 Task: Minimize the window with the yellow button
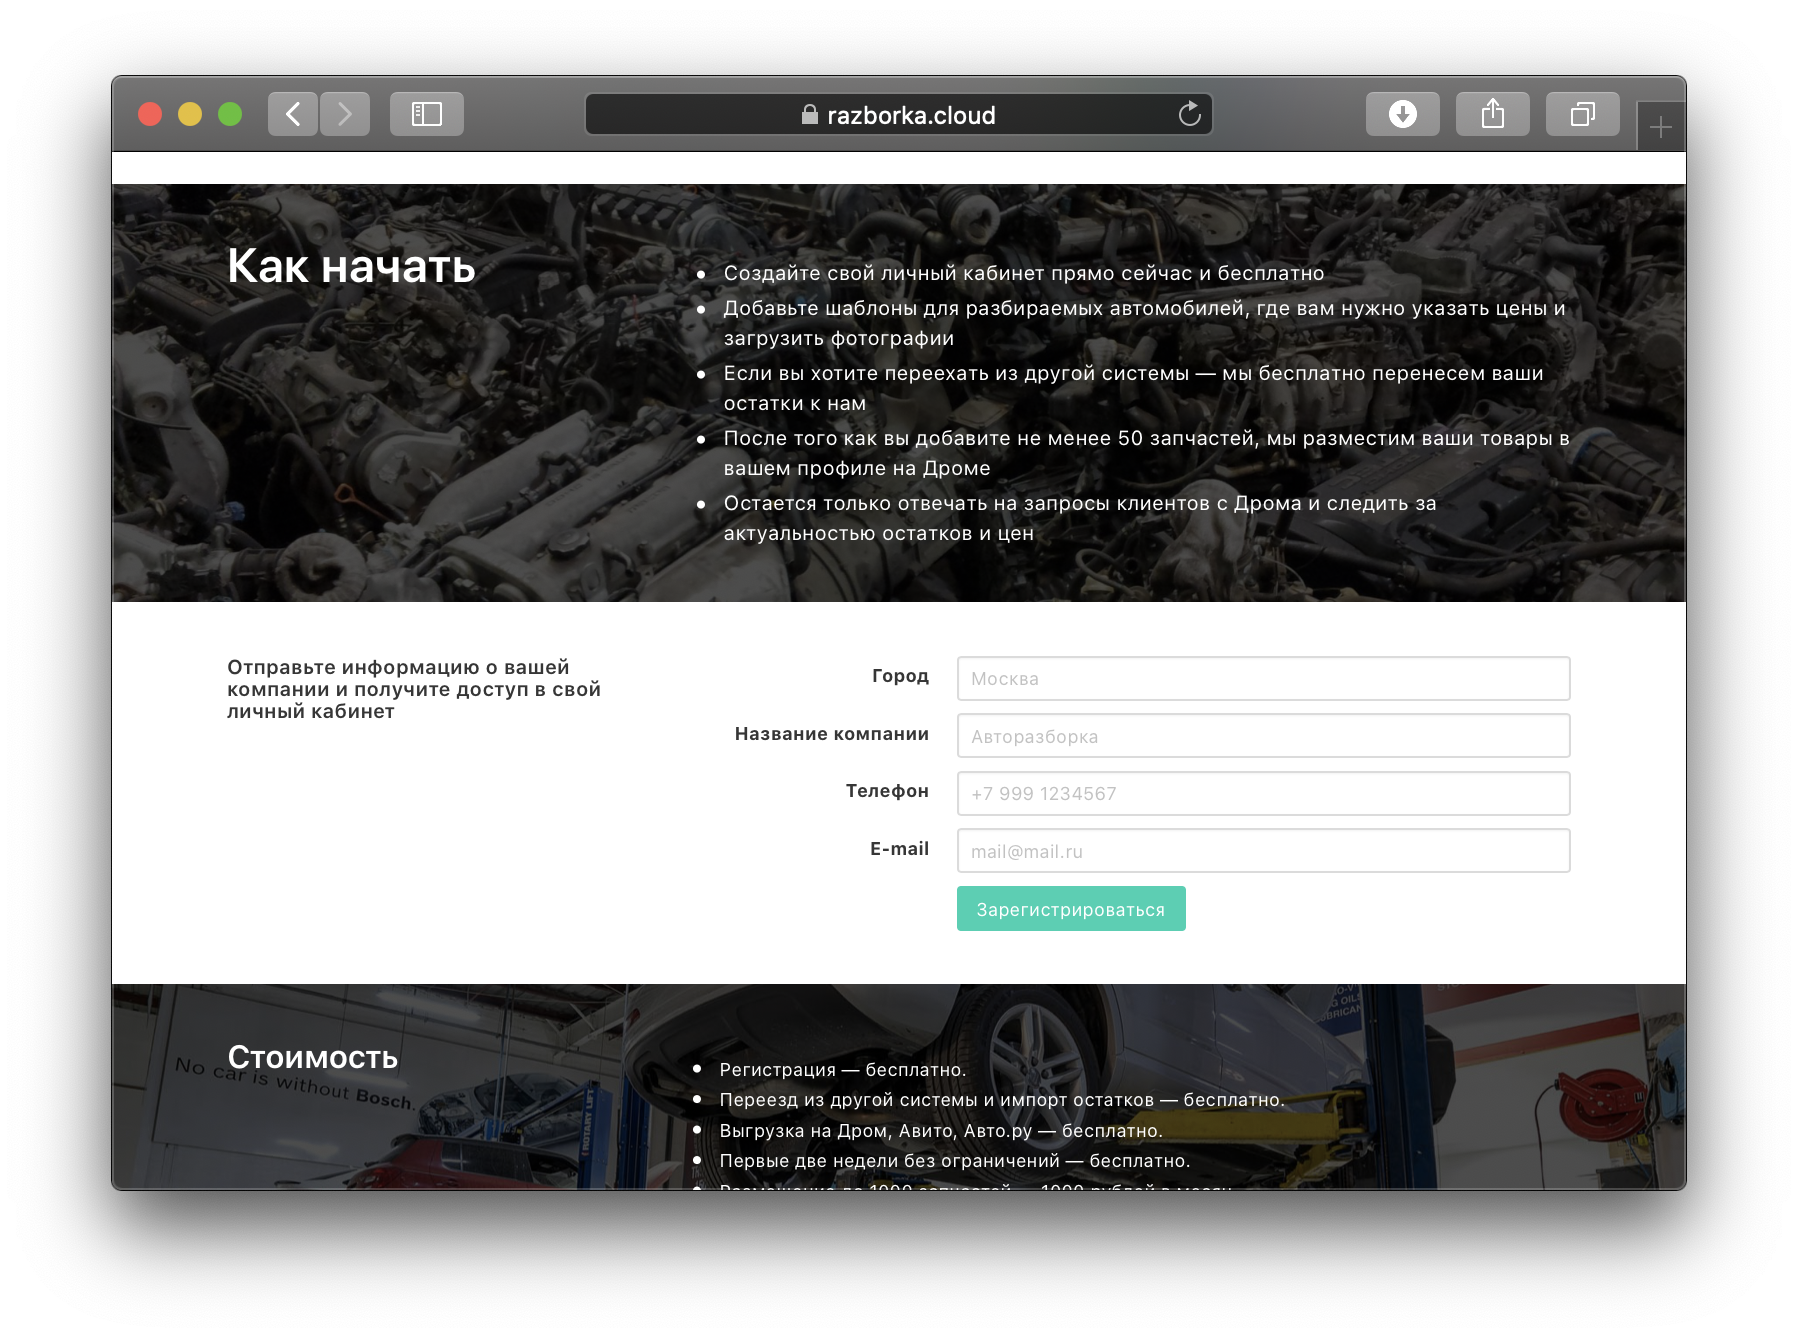190,114
